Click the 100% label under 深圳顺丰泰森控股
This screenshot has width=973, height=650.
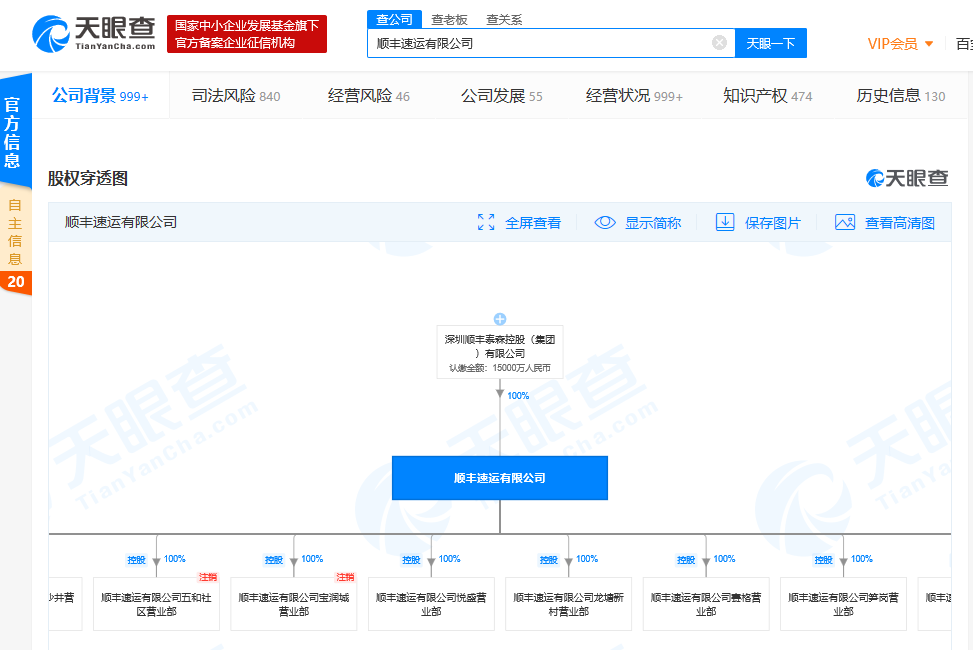518,395
